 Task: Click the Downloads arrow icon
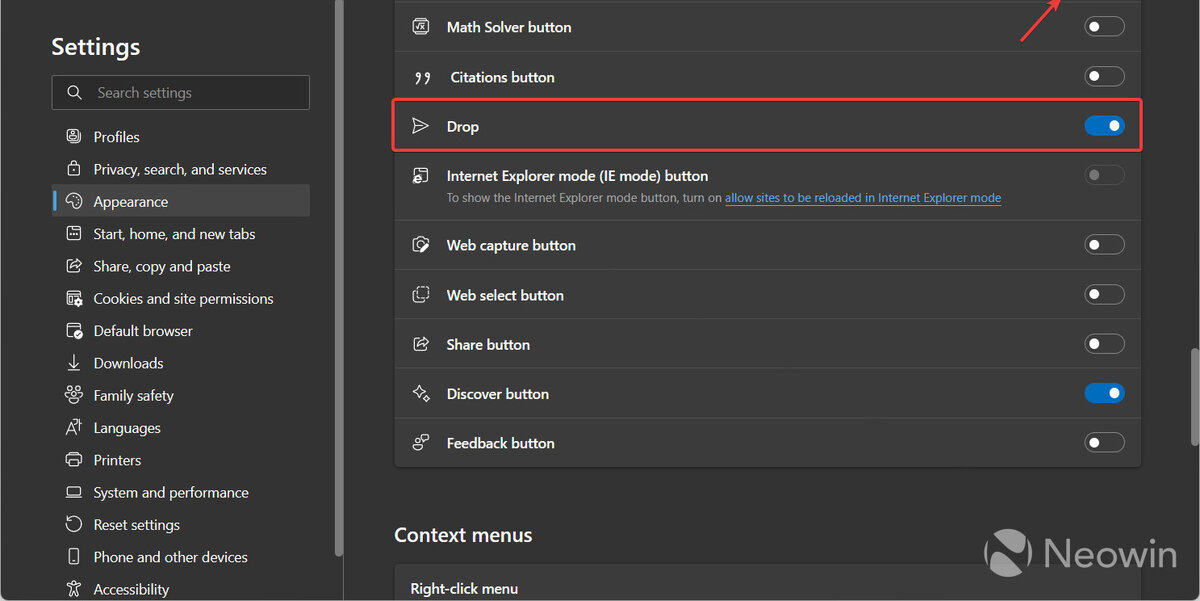click(73, 363)
